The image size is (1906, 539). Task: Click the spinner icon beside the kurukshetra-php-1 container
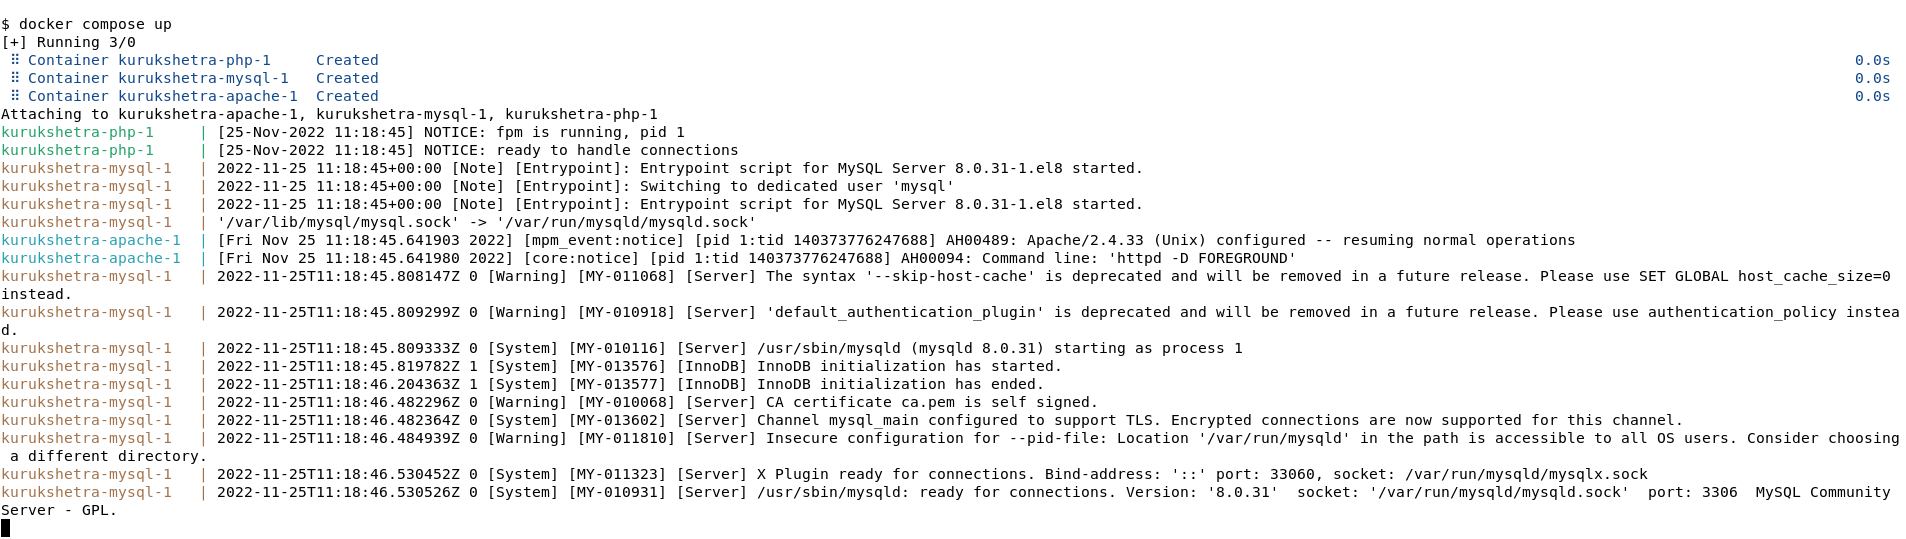15,60
